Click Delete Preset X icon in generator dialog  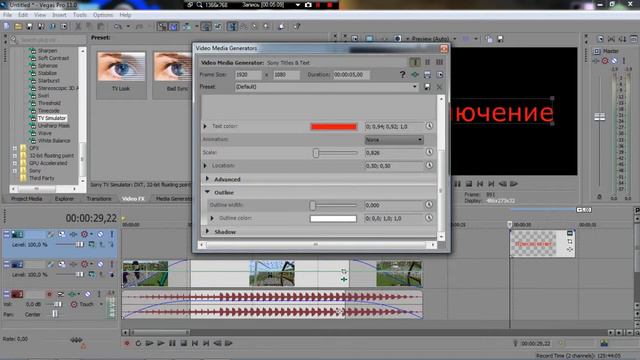coord(439,87)
